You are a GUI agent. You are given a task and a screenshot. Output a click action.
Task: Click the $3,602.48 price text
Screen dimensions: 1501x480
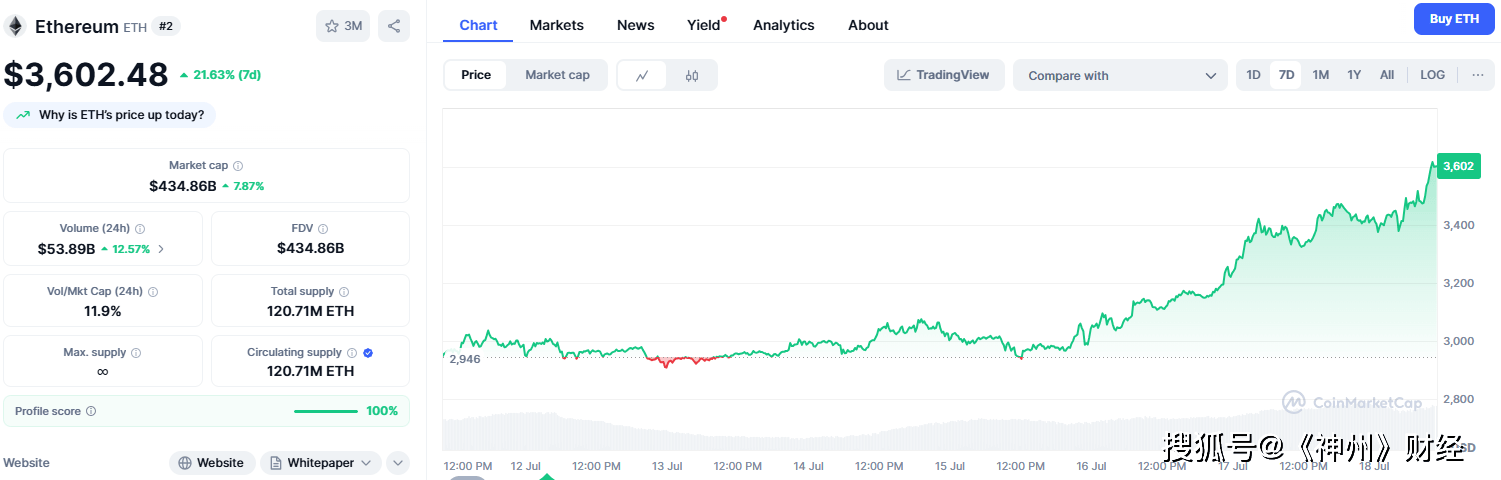click(86, 75)
